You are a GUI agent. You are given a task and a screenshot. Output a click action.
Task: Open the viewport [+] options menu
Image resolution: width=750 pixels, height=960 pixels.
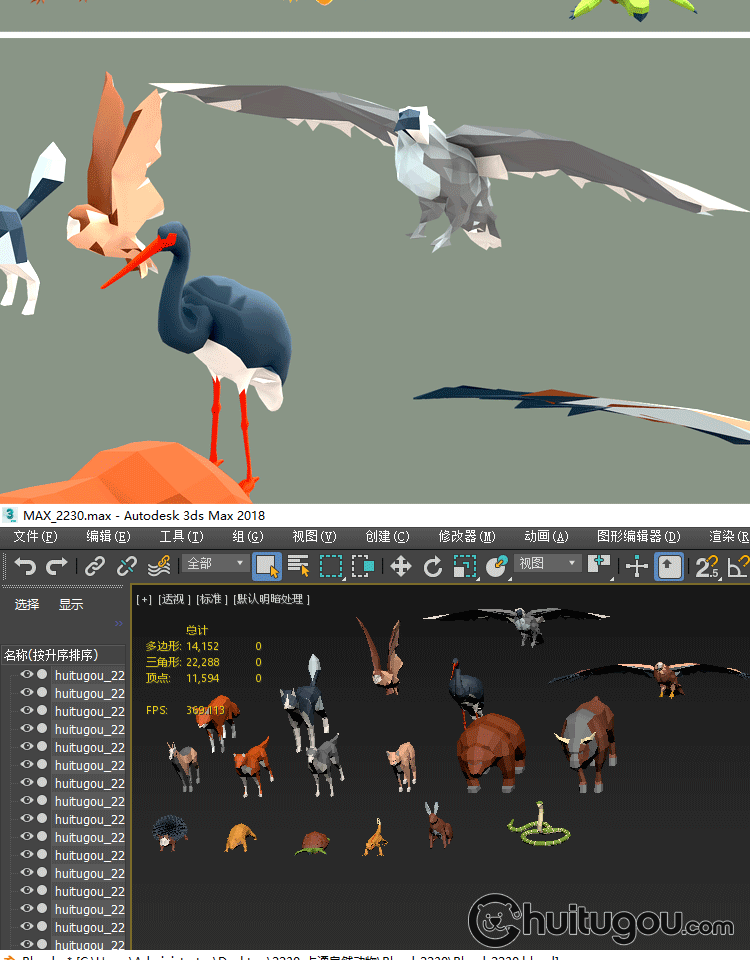coord(144,599)
